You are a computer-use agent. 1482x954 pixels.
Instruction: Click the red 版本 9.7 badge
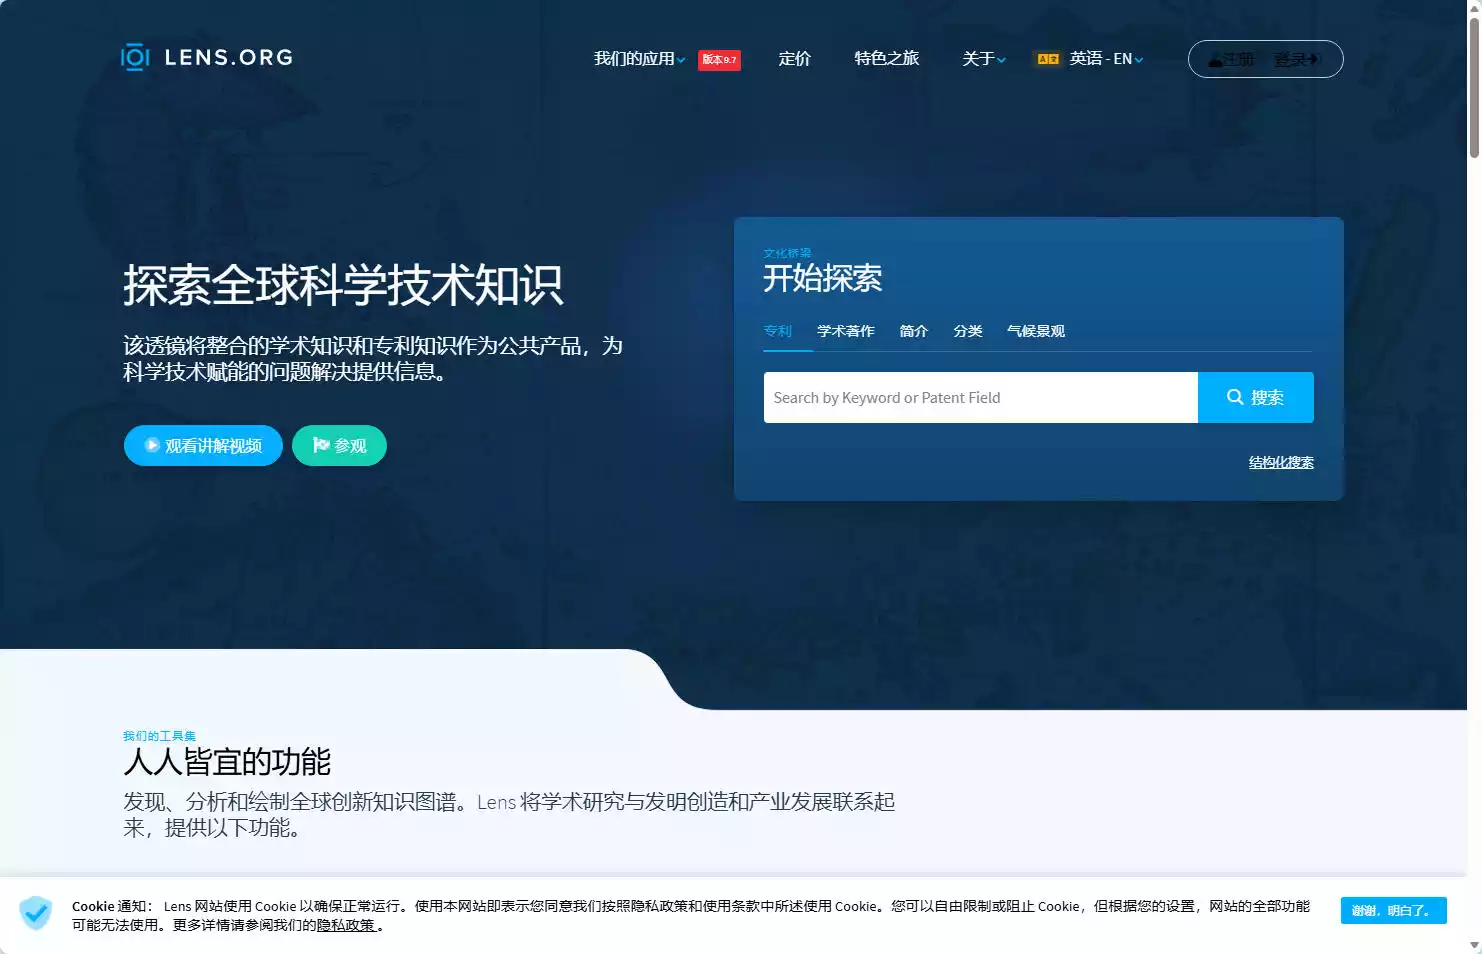click(x=719, y=60)
